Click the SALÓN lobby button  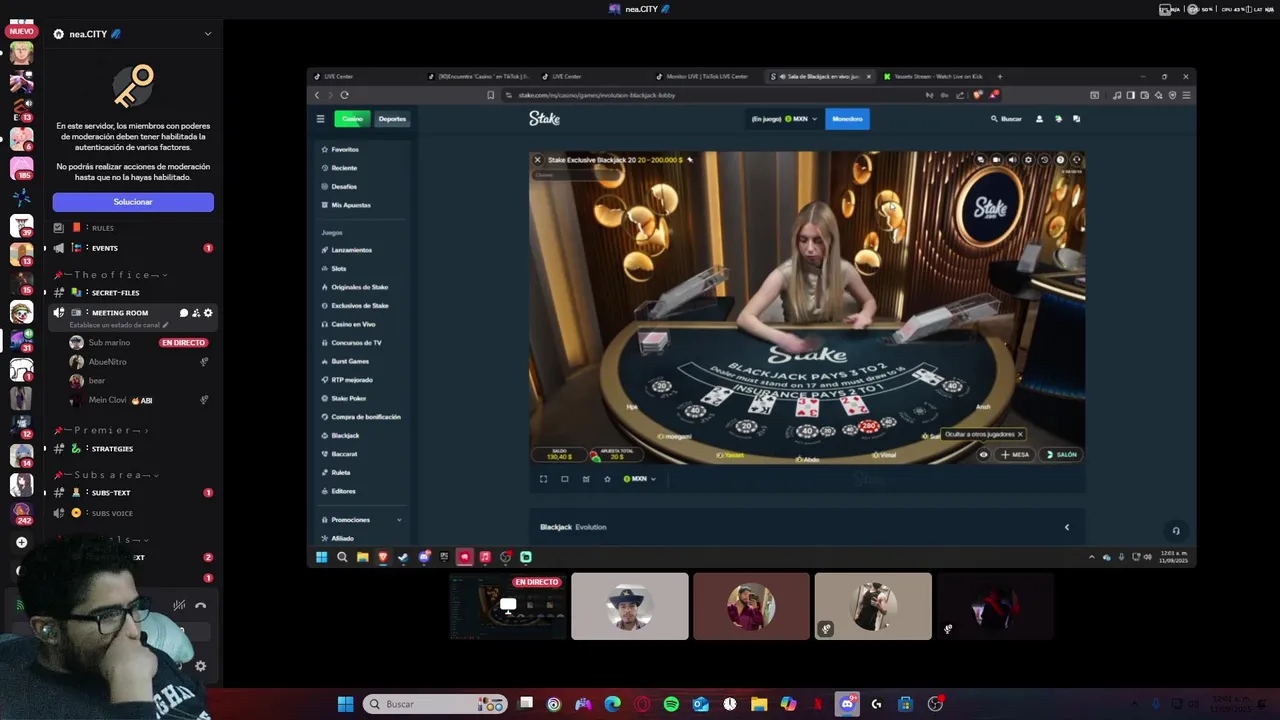point(1061,455)
